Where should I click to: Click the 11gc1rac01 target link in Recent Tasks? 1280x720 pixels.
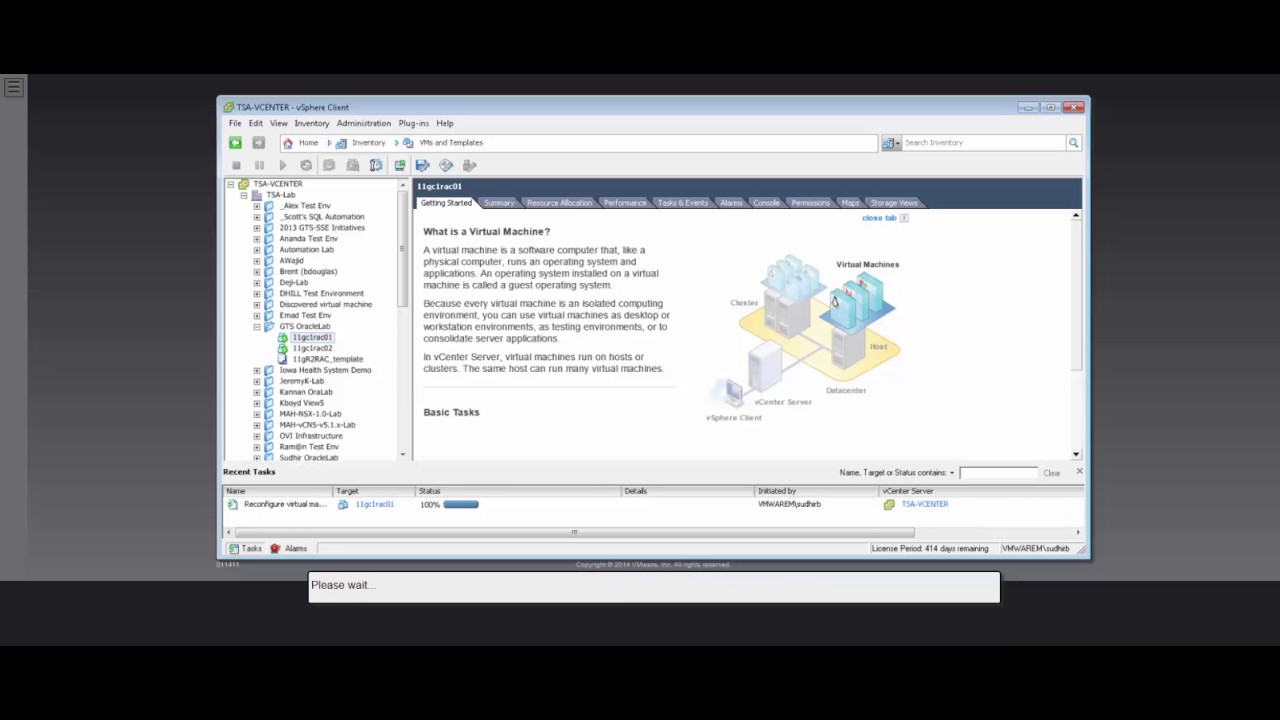tap(374, 505)
